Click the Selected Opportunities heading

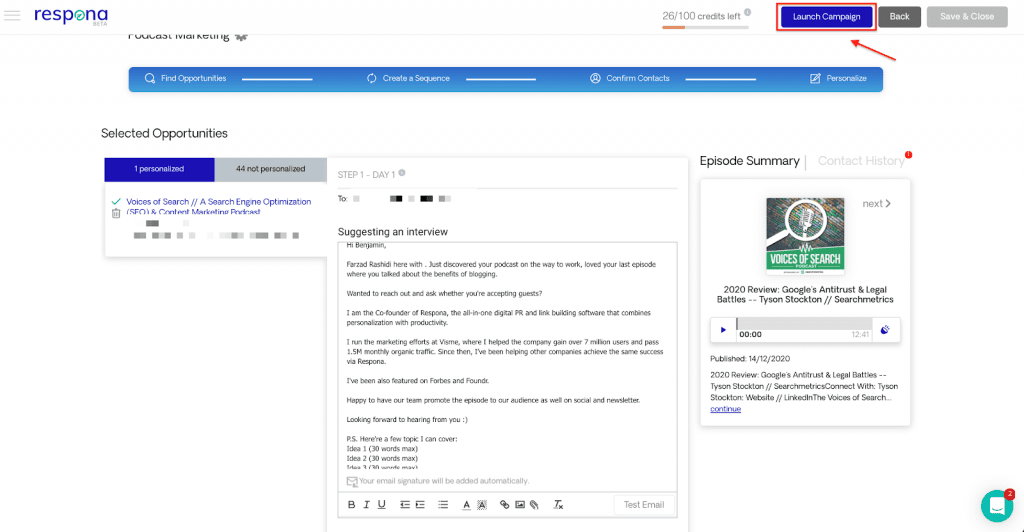164,133
